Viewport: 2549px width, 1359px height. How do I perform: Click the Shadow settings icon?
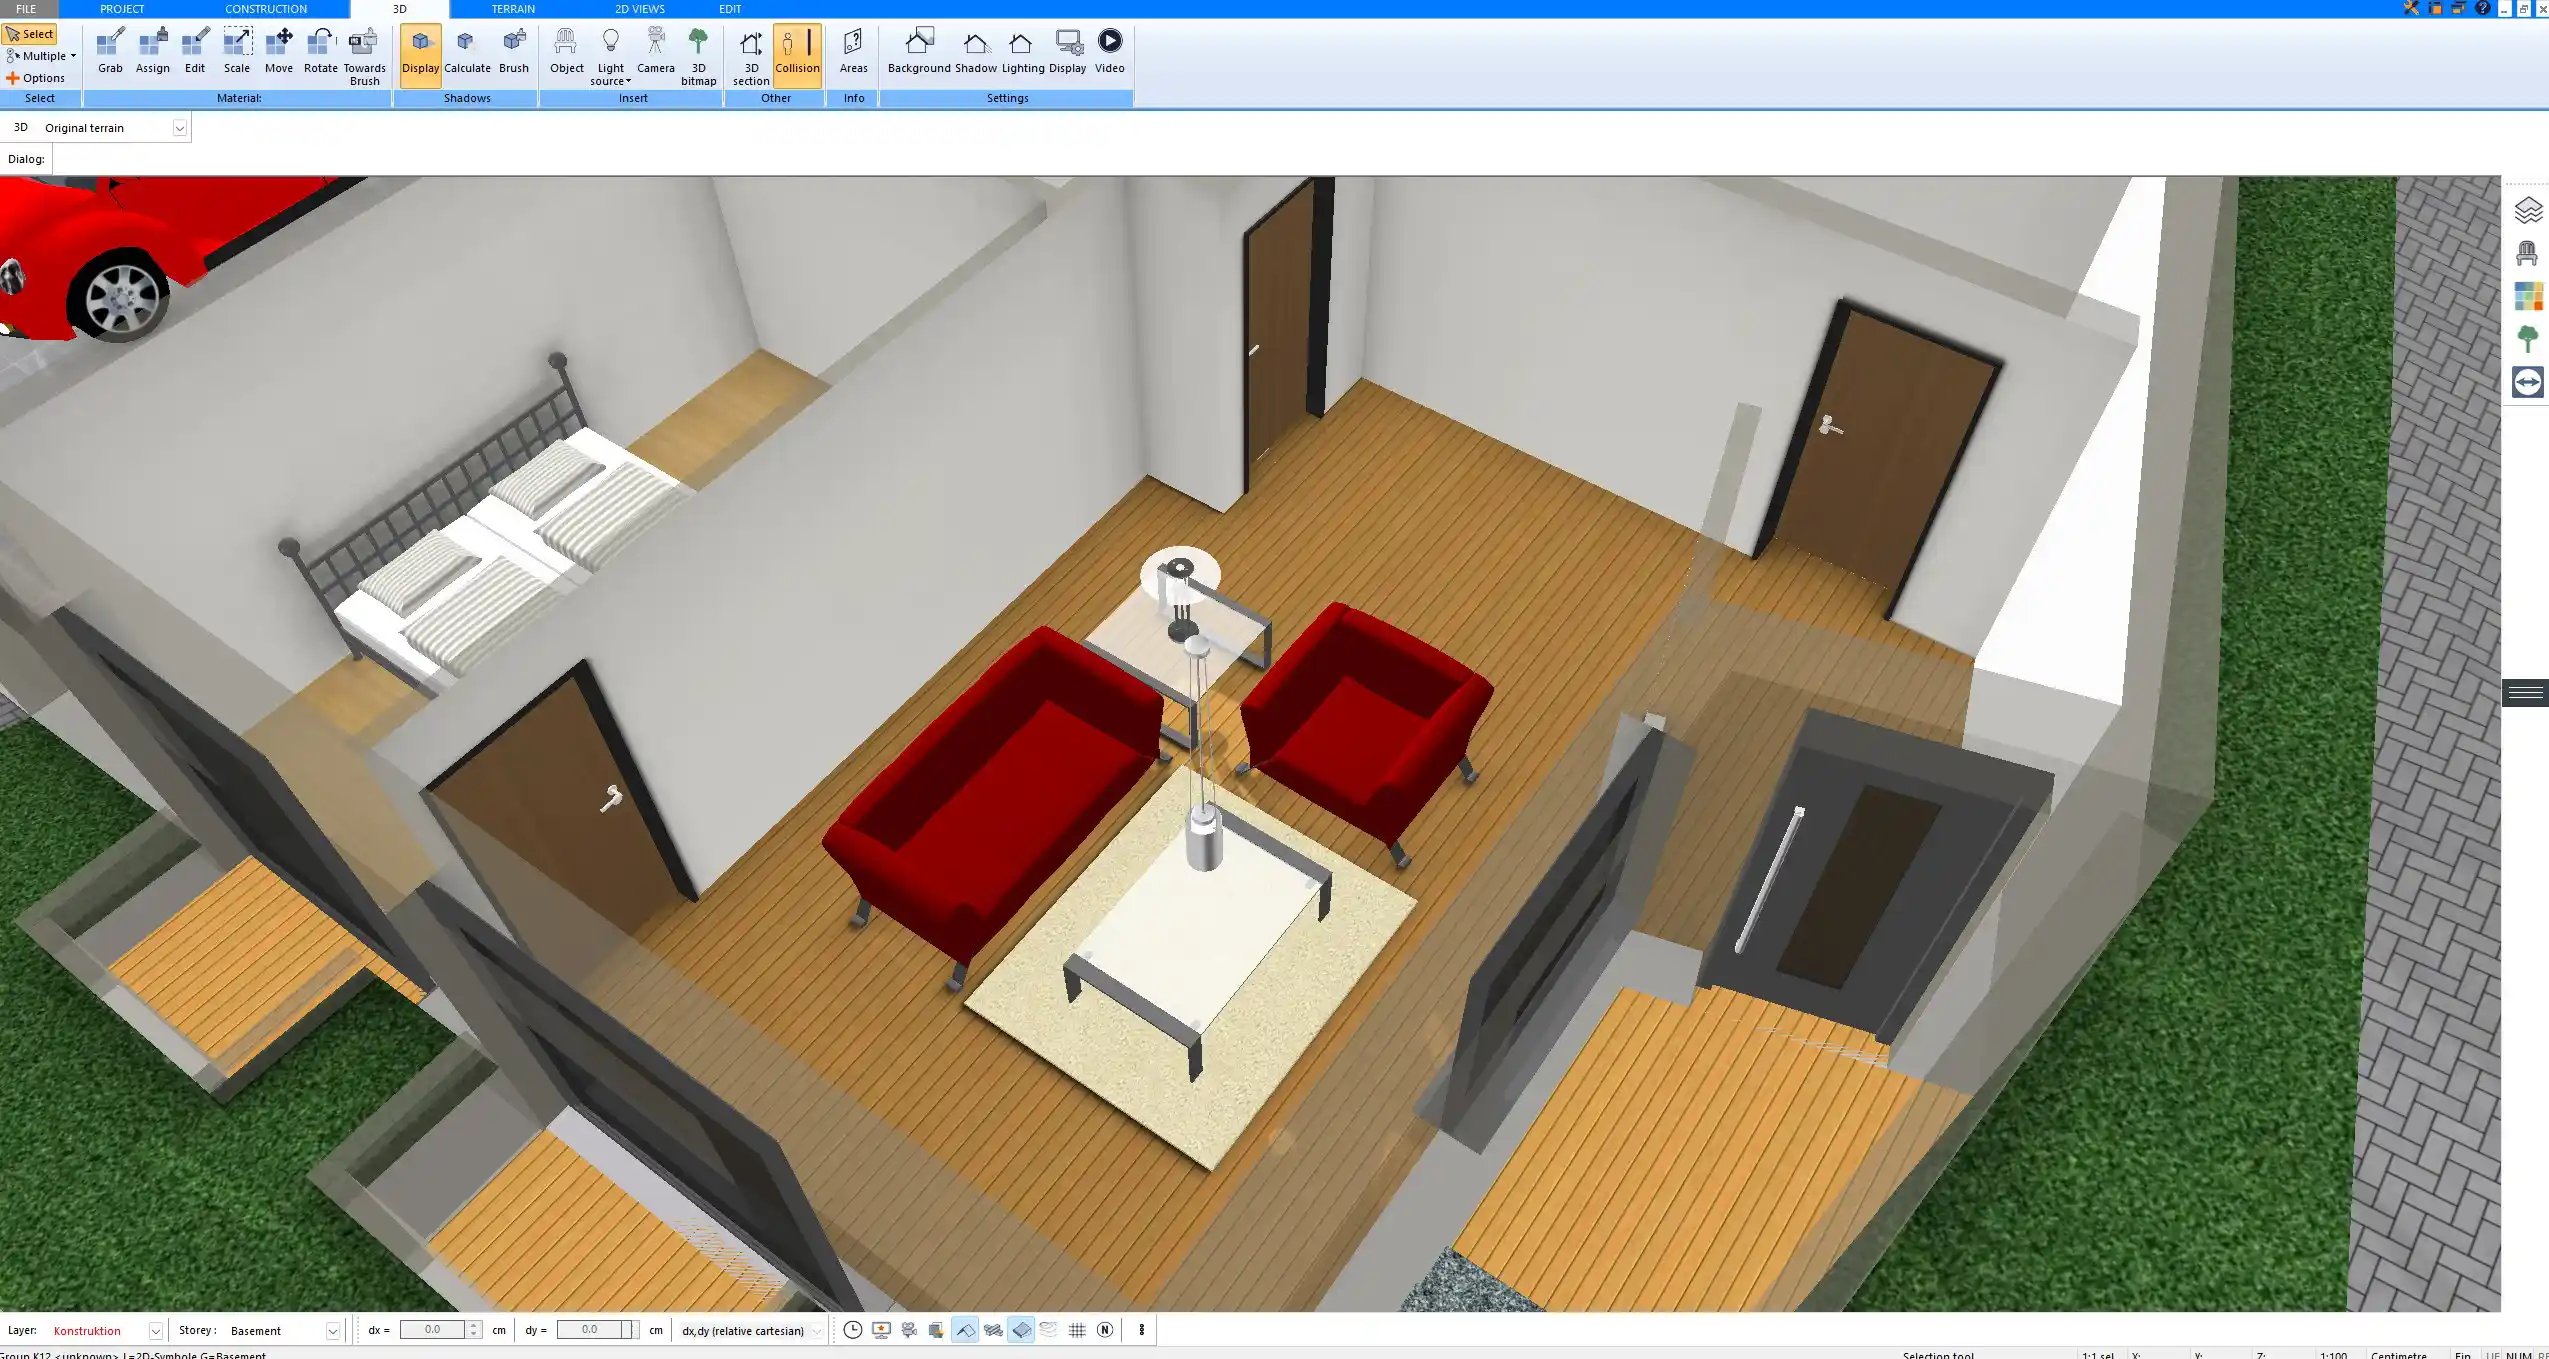(x=975, y=47)
